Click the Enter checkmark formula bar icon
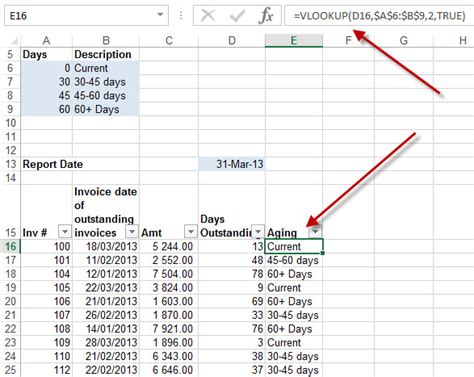This screenshot has height=377, width=474. [237, 15]
